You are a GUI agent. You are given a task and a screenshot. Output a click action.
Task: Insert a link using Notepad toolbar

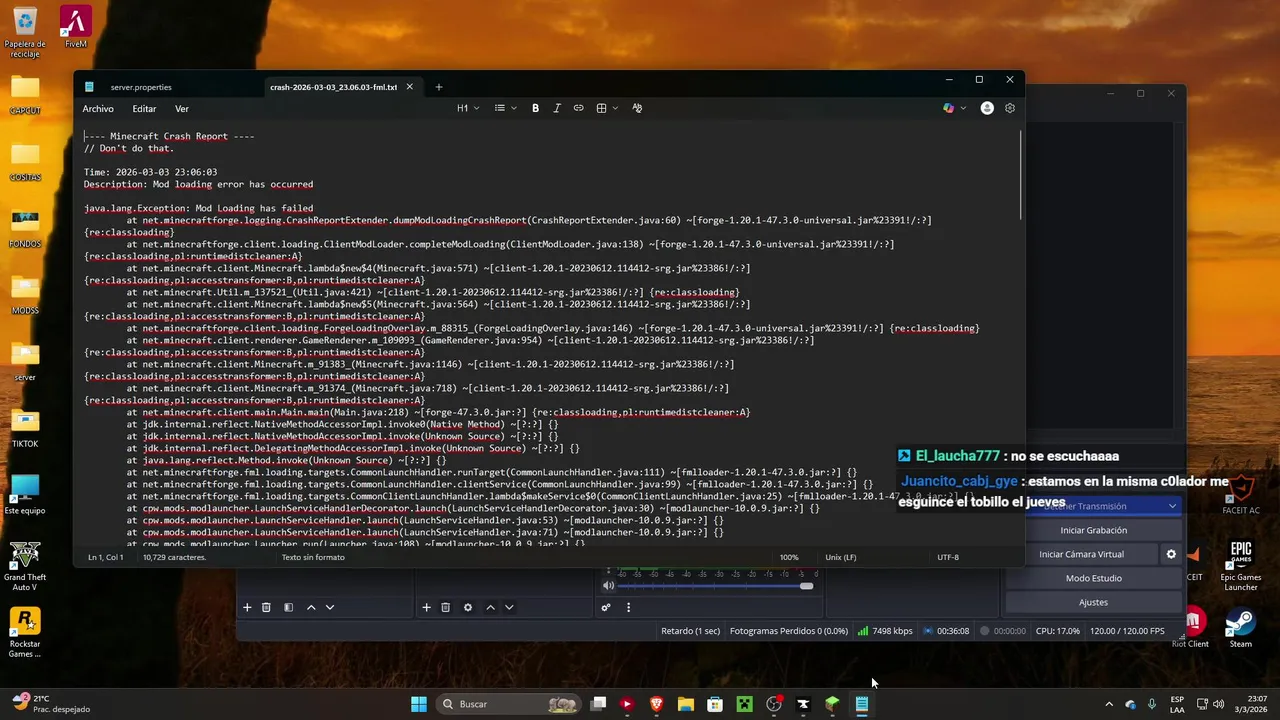coord(578,108)
